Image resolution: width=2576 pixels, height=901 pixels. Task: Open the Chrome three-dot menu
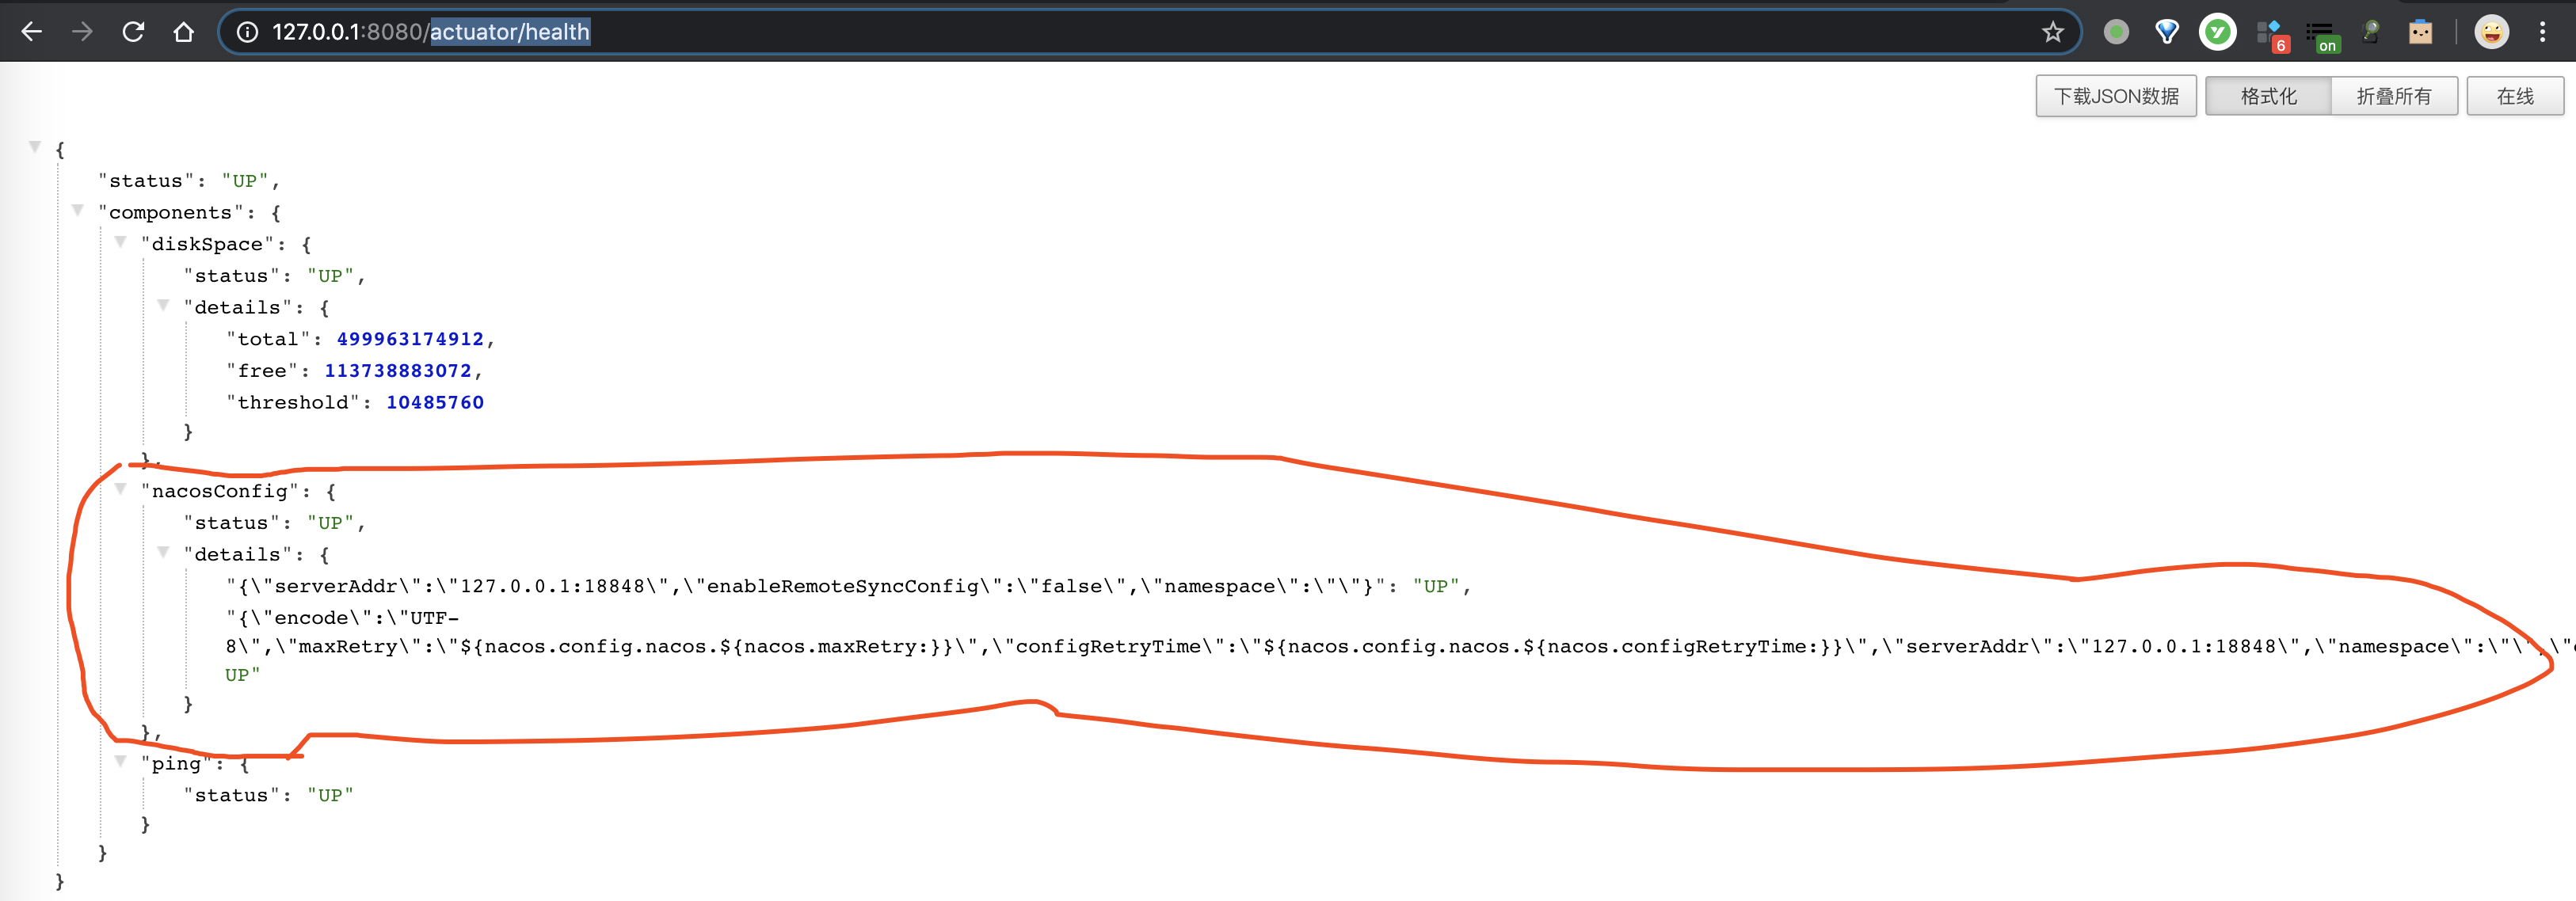[x=2542, y=32]
